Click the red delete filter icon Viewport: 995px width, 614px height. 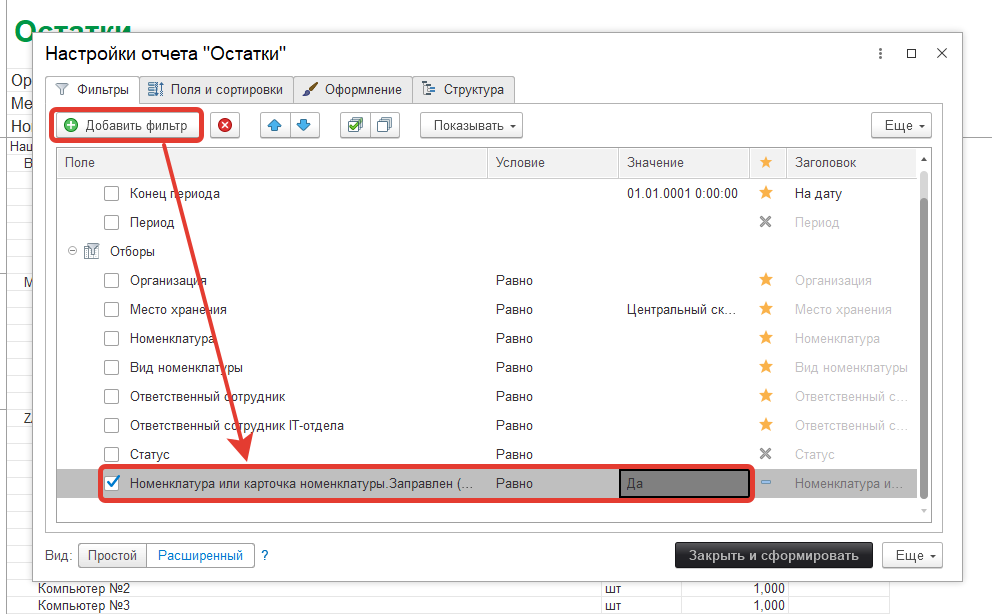pos(225,125)
